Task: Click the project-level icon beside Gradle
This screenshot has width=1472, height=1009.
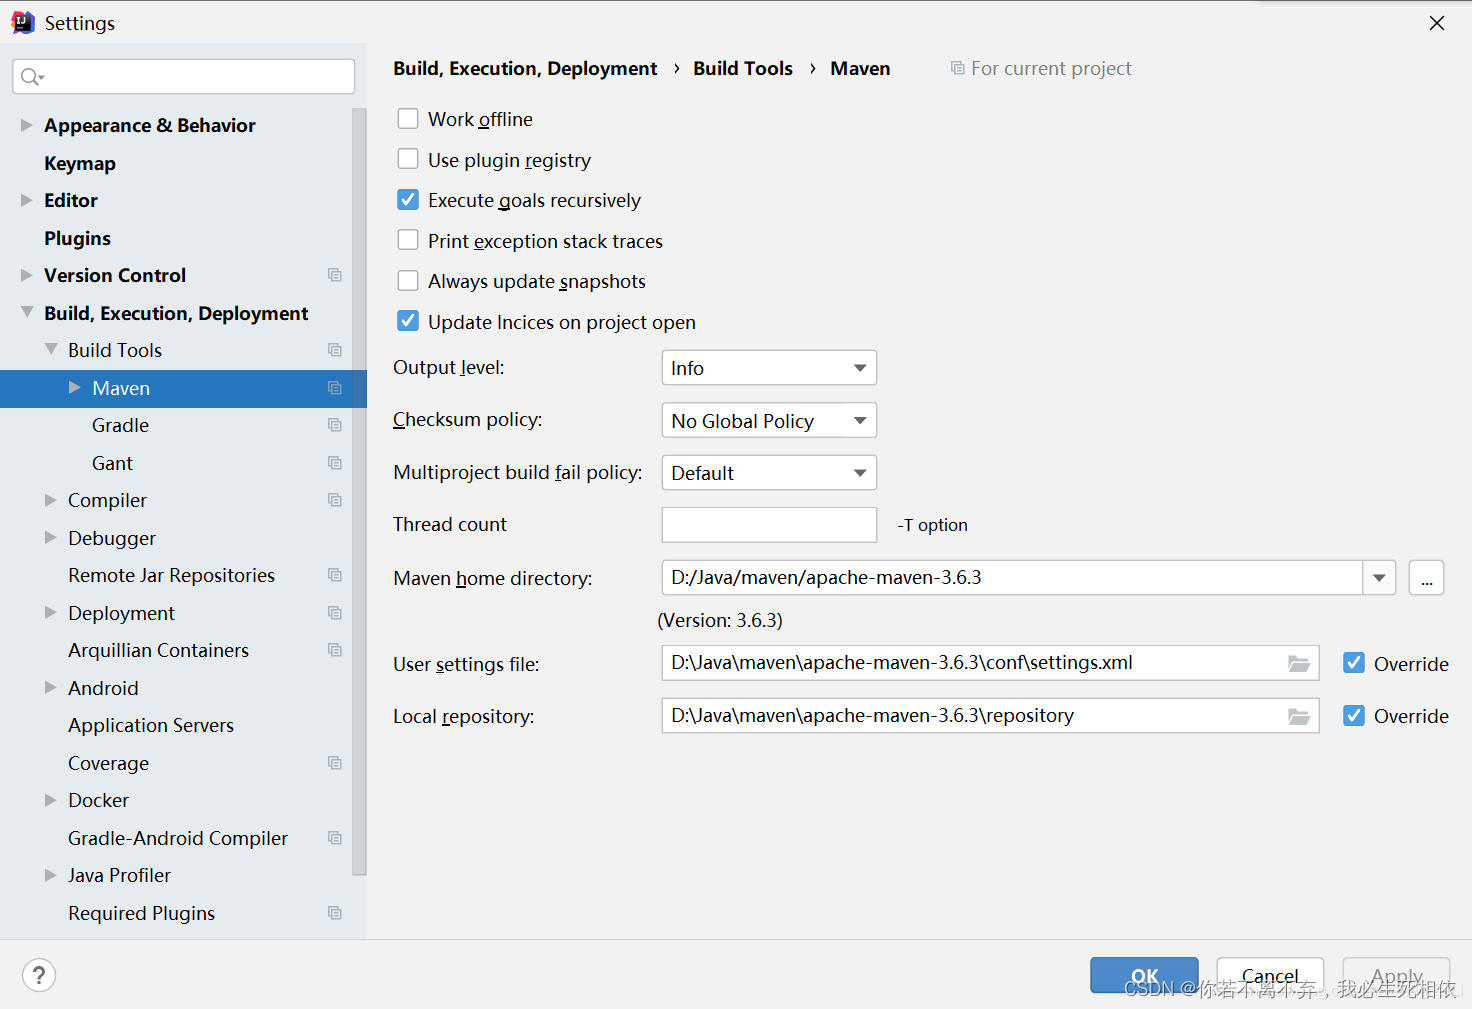Action: (x=335, y=425)
